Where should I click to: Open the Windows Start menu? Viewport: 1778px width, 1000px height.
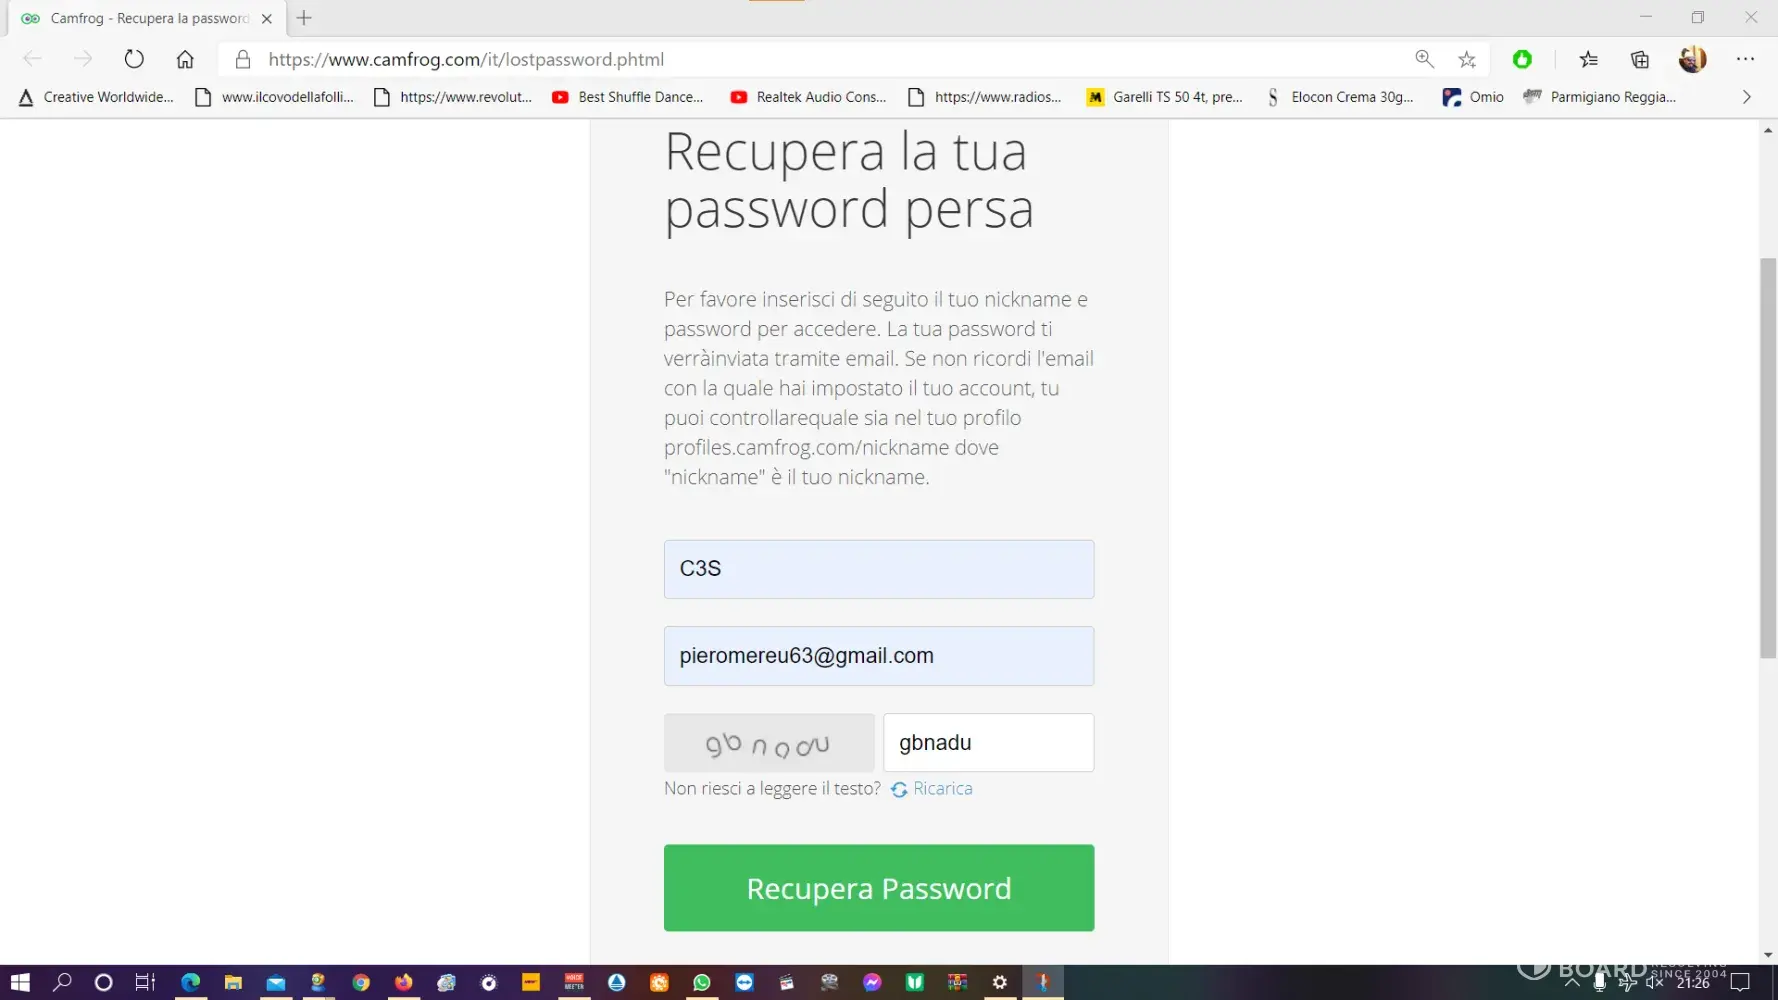point(20,983)
